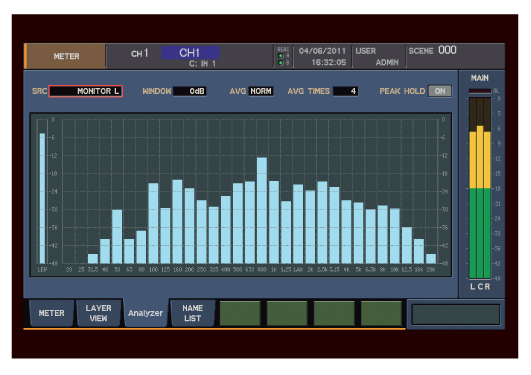Switch to the METER bottom tab
The image size is (531, 375).
[51, 313]
